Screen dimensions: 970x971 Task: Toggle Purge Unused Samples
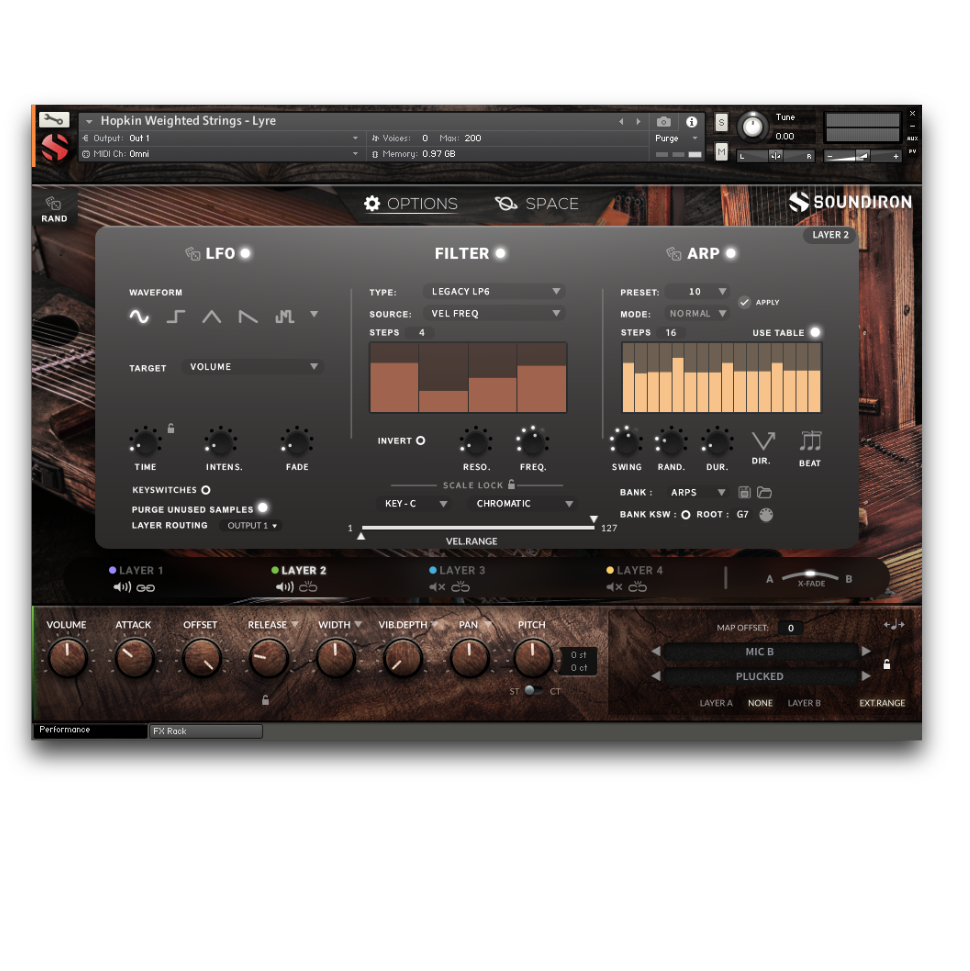pyautogui.click(x=263, y=508)
